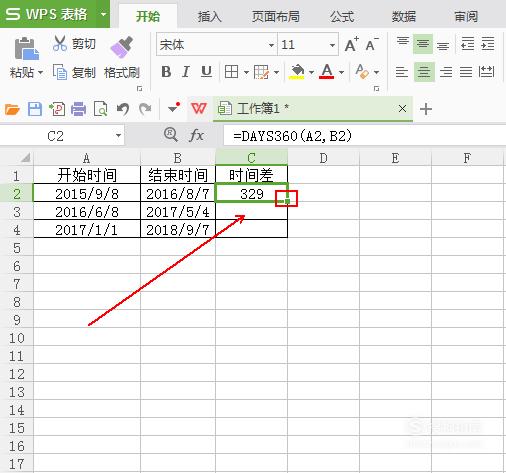Align text right
This screenshot has height=473, width=506.
click(446, 72)
